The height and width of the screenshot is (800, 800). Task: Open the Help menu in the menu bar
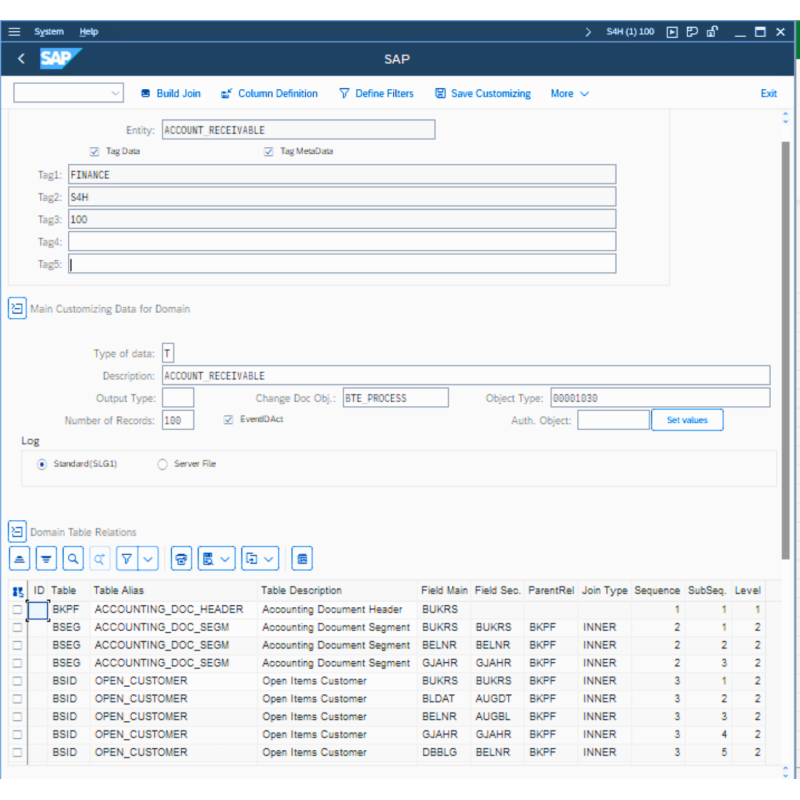[x=89, y=31]
